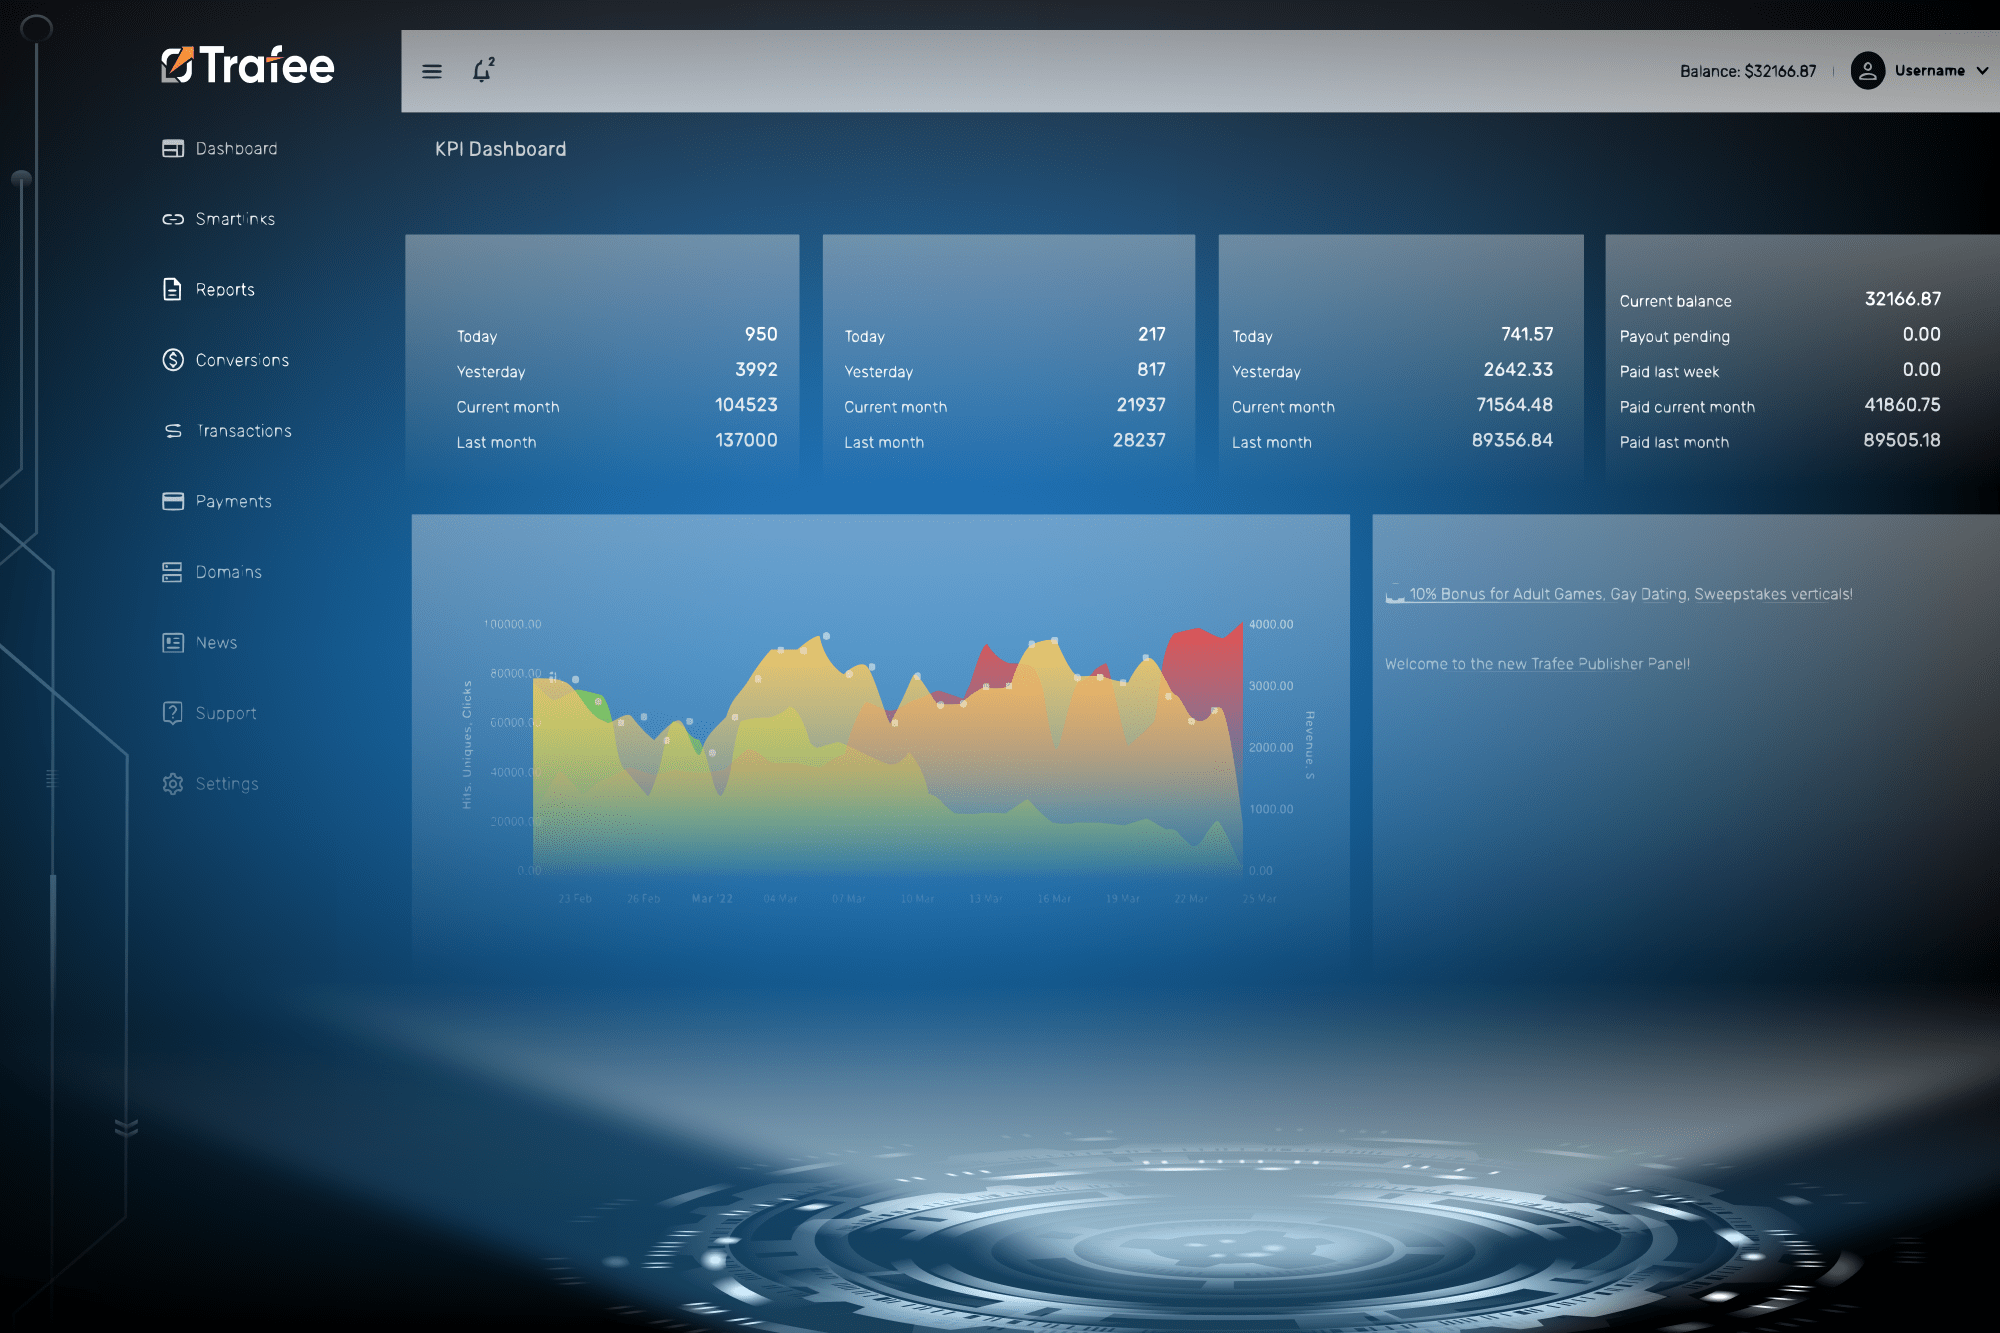Image resolution: width=2000 pixels, height=1333 pixels.
Task: Click the Transactions icon
Action: [173, 431]
